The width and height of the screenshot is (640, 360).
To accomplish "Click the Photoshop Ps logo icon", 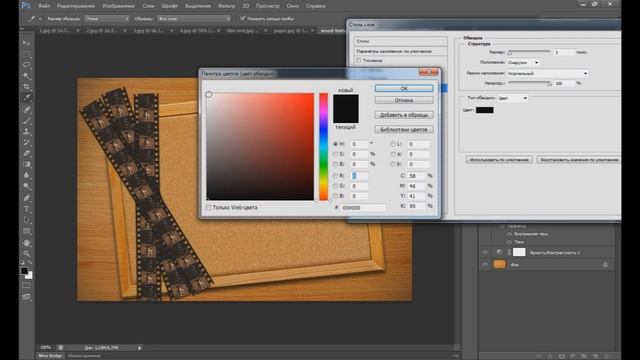I will [26, 5].
